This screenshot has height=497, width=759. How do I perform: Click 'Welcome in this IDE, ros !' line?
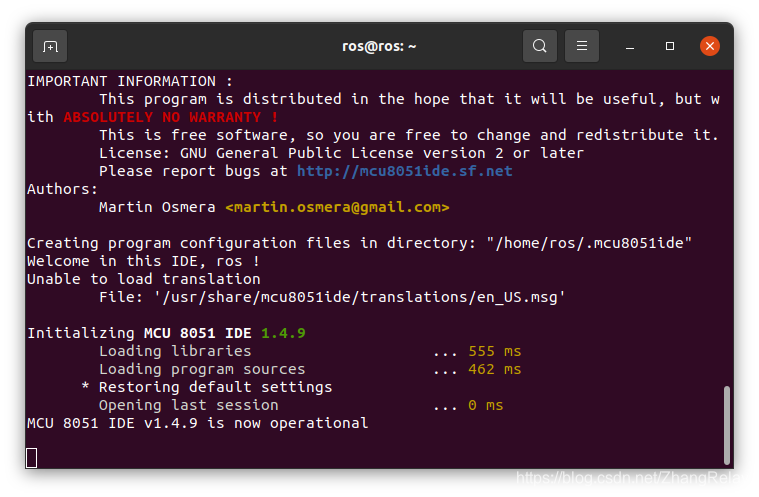[143, 261]
